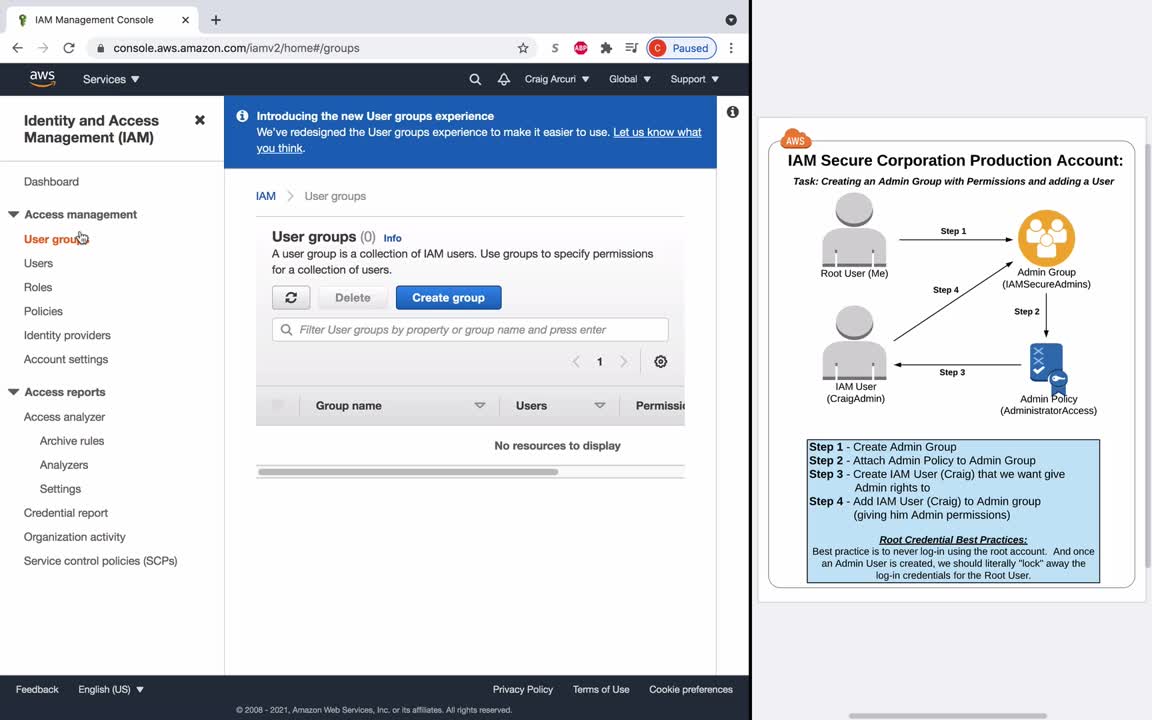The width and height of the screenshot is (1152, 720).
Task: Open the media control playlist icon
Action: (631, 48)
